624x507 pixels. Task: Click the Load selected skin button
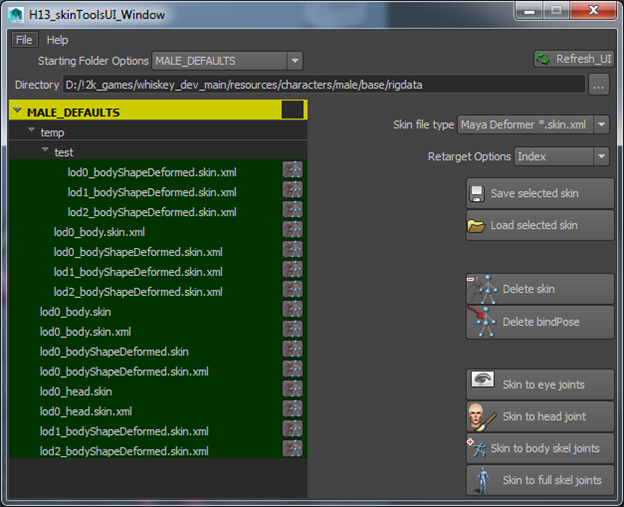tap(540, 225)
